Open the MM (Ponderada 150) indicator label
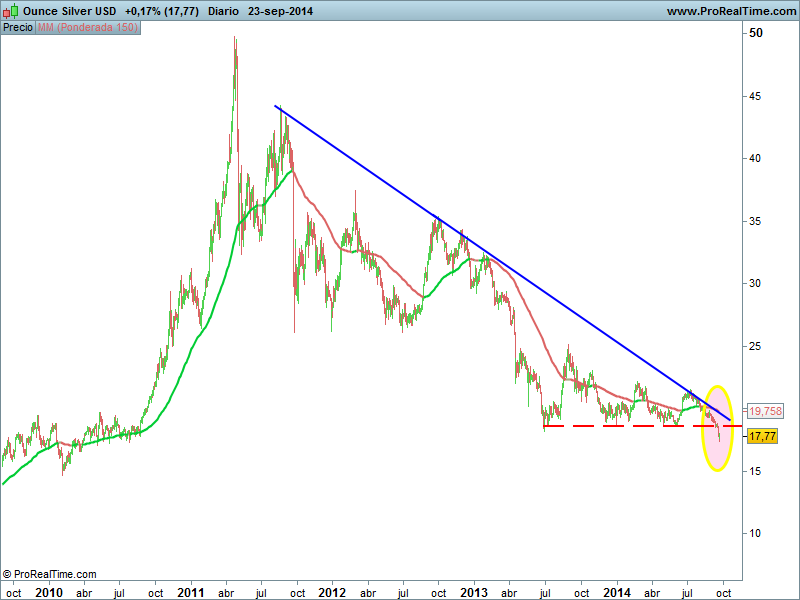 click(88, 28)
